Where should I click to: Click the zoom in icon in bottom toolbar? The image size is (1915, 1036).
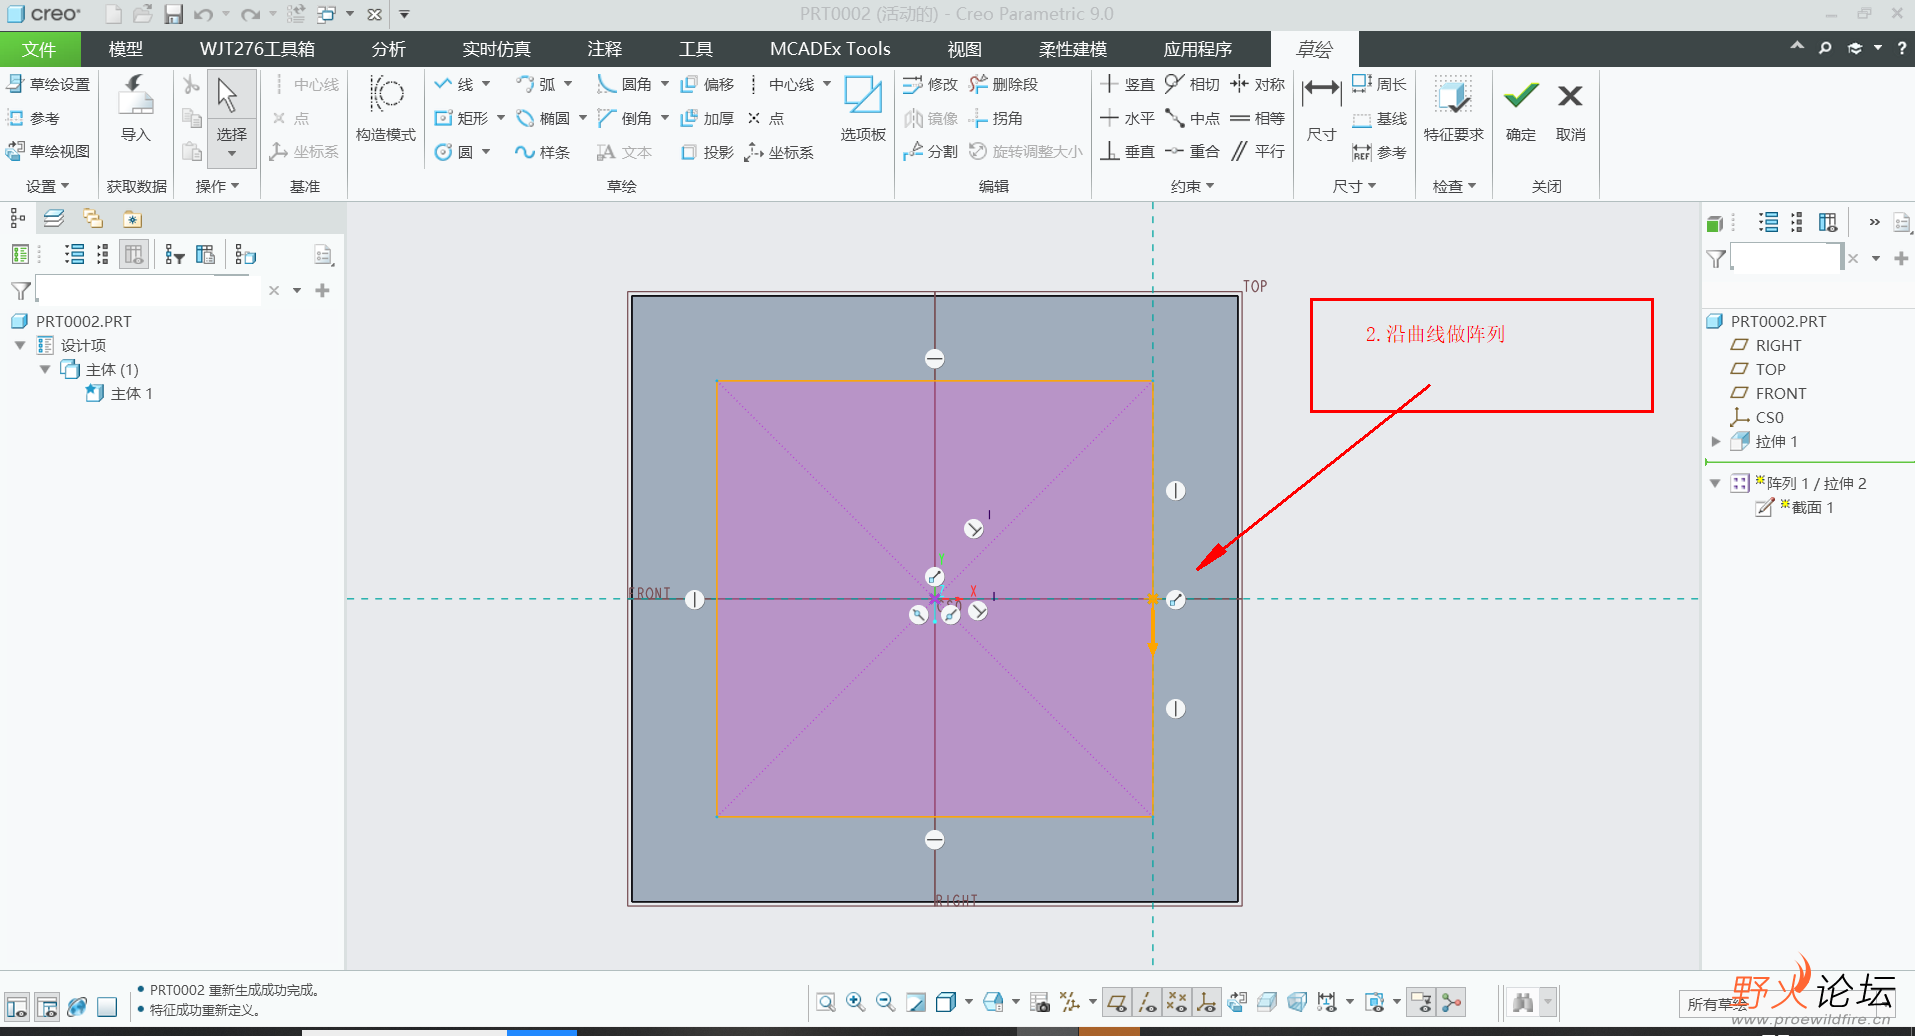click(x=856, y=1002)
